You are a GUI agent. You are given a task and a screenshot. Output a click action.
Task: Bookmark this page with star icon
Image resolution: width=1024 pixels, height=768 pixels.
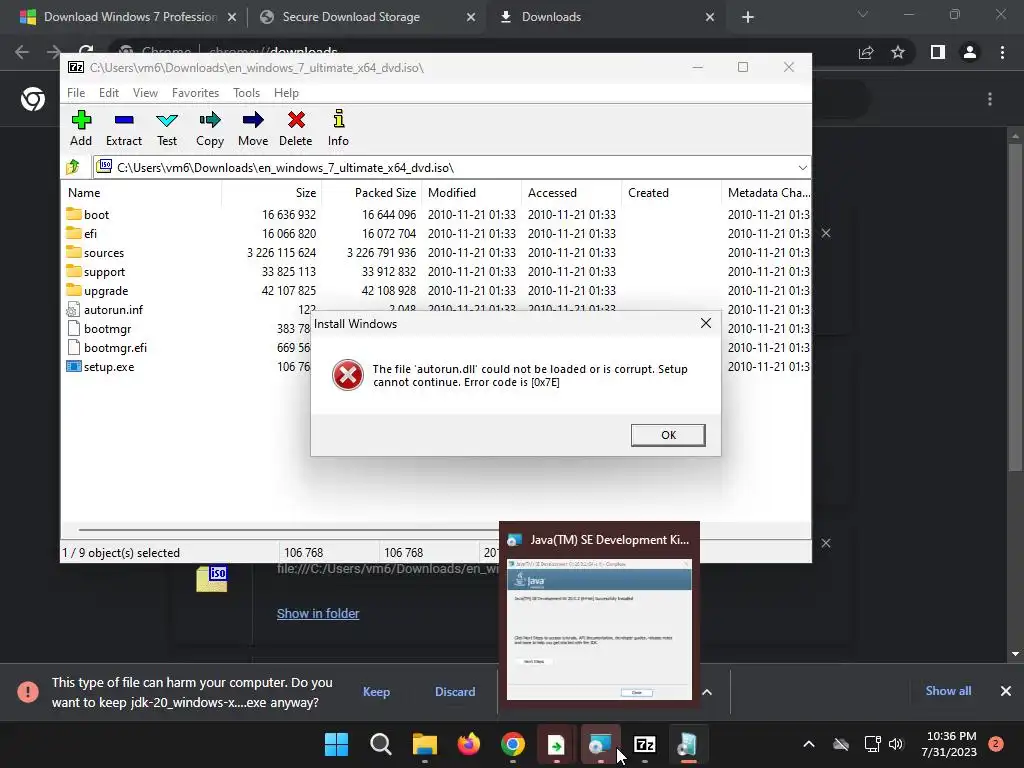(898, 52)
